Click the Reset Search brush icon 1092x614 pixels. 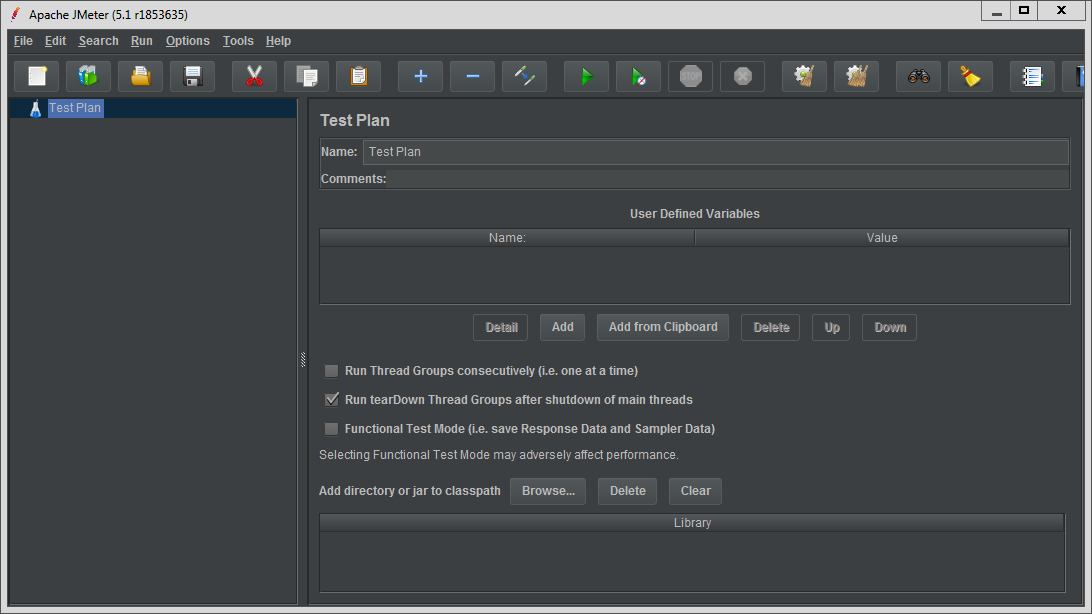click(x=970, y=76)
